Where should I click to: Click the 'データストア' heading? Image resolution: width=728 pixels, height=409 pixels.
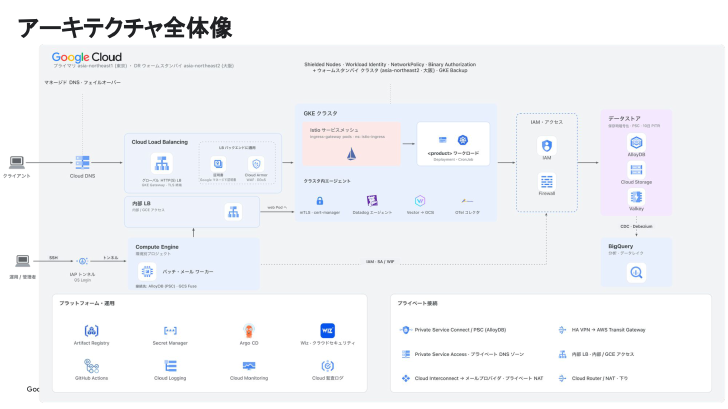tap(624, 118)
